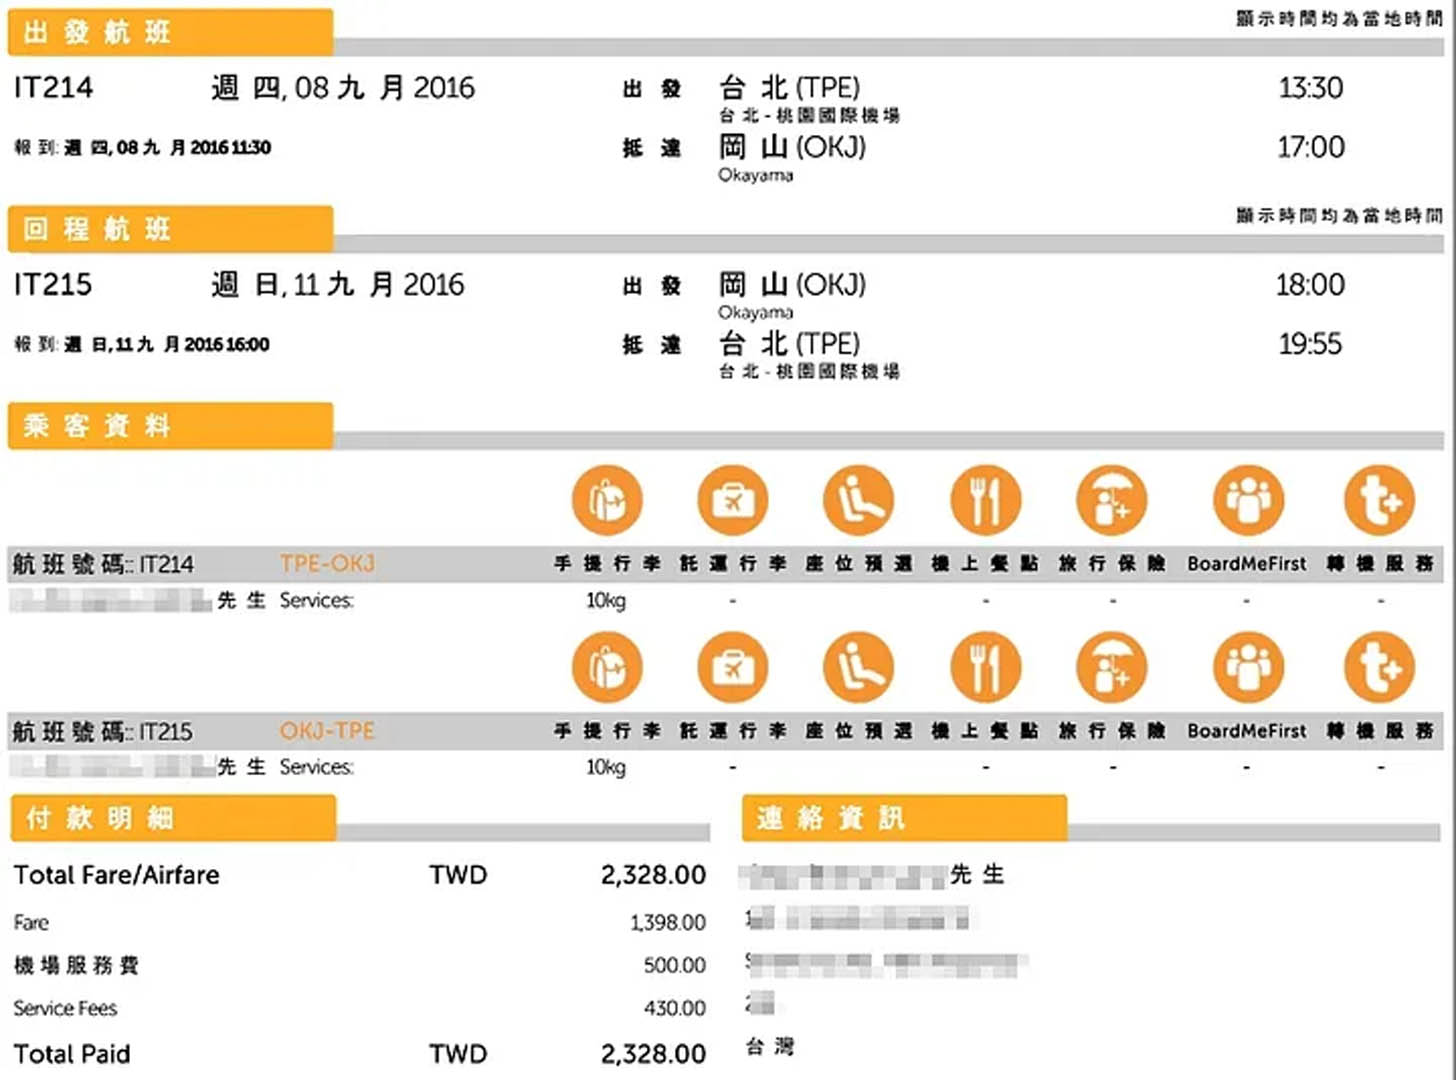Click flight number IT215 in return section
The width and height of the screenshot is (1456, 1080).
pos(53,285)
